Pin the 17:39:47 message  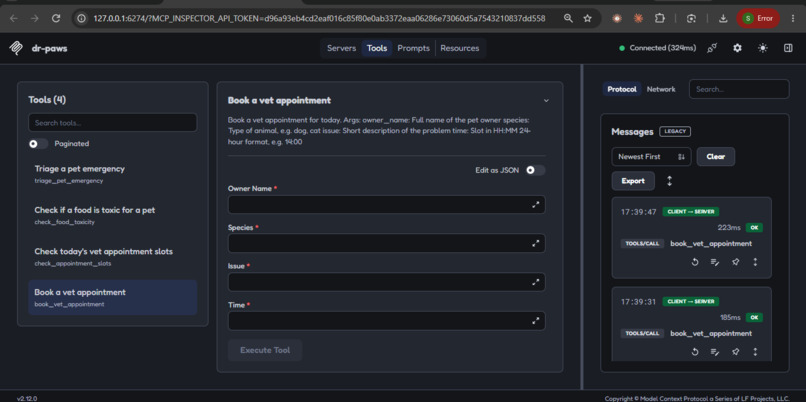click(736, 262)
